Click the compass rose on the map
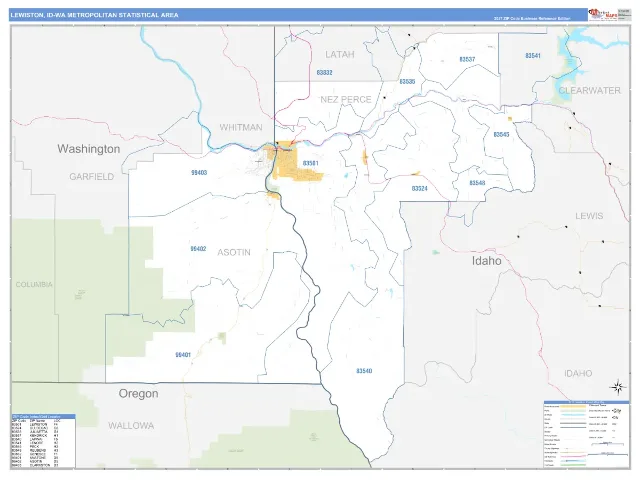 coord(618,387)
